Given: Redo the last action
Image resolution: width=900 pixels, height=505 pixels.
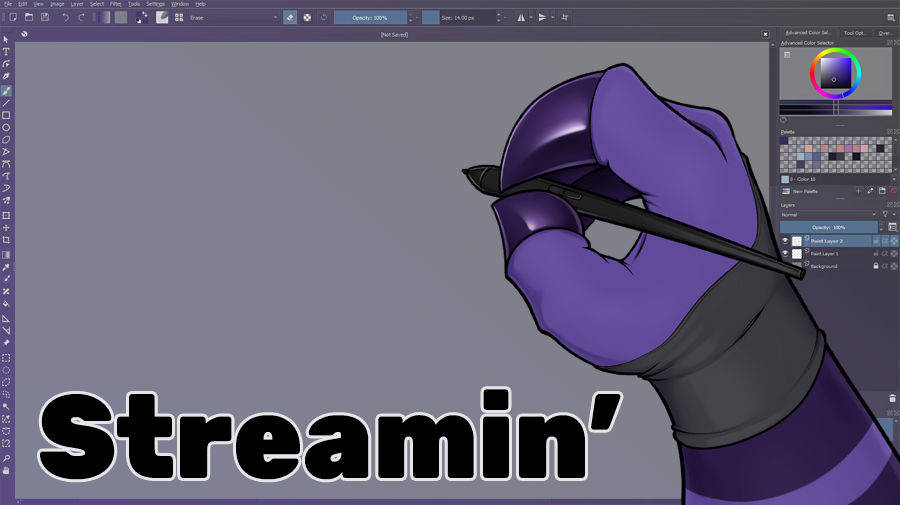Looking at the screenshot, I should [81, 18].
